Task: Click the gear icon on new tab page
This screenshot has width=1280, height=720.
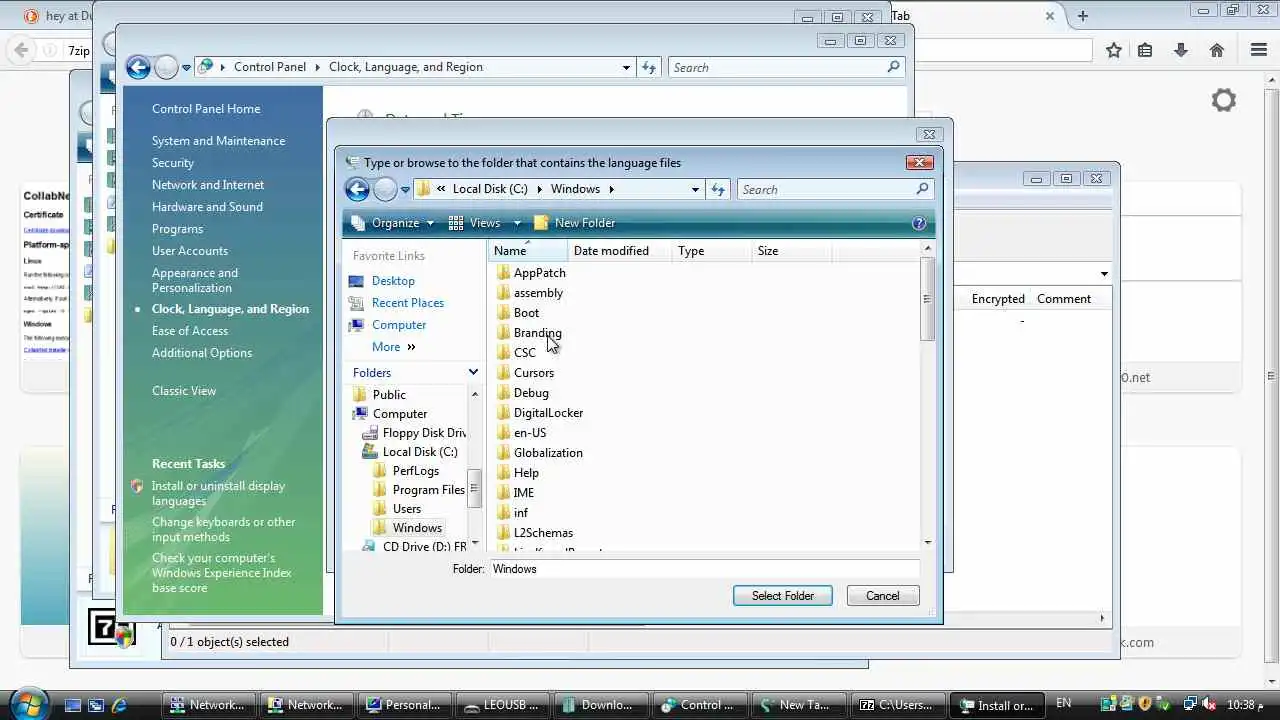Action: point(1224,100)
